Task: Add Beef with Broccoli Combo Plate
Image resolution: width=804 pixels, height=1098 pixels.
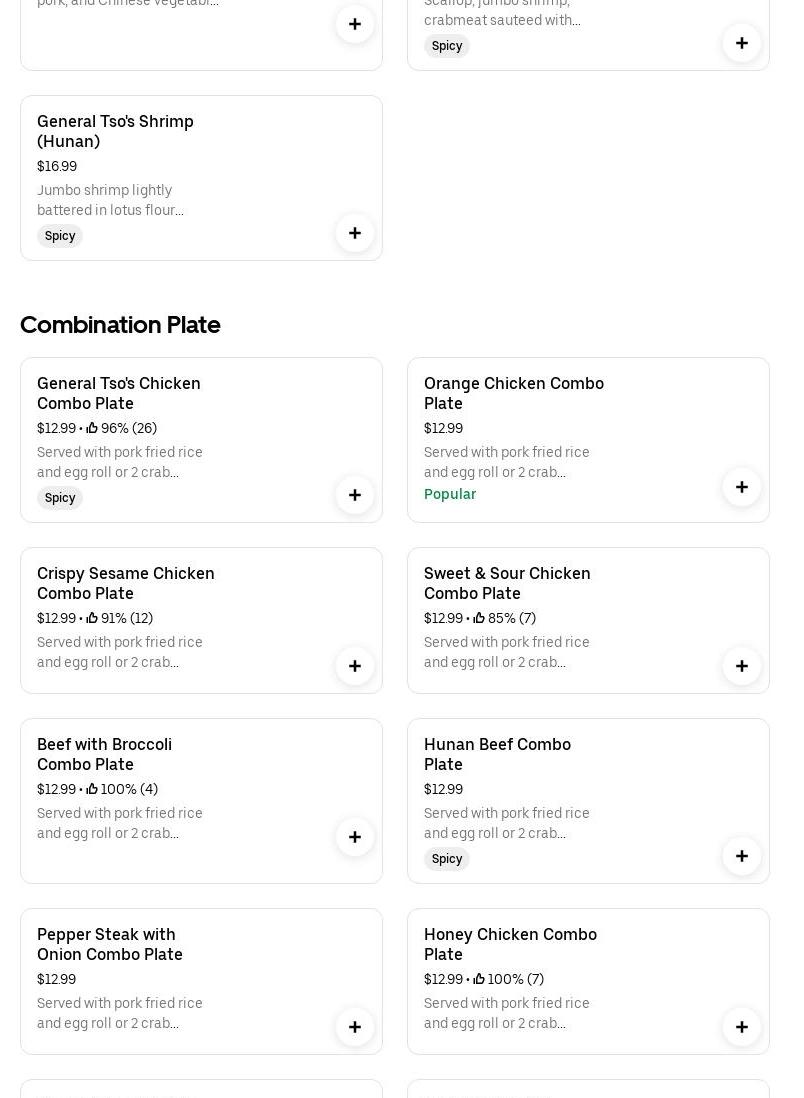Action: 355,837
